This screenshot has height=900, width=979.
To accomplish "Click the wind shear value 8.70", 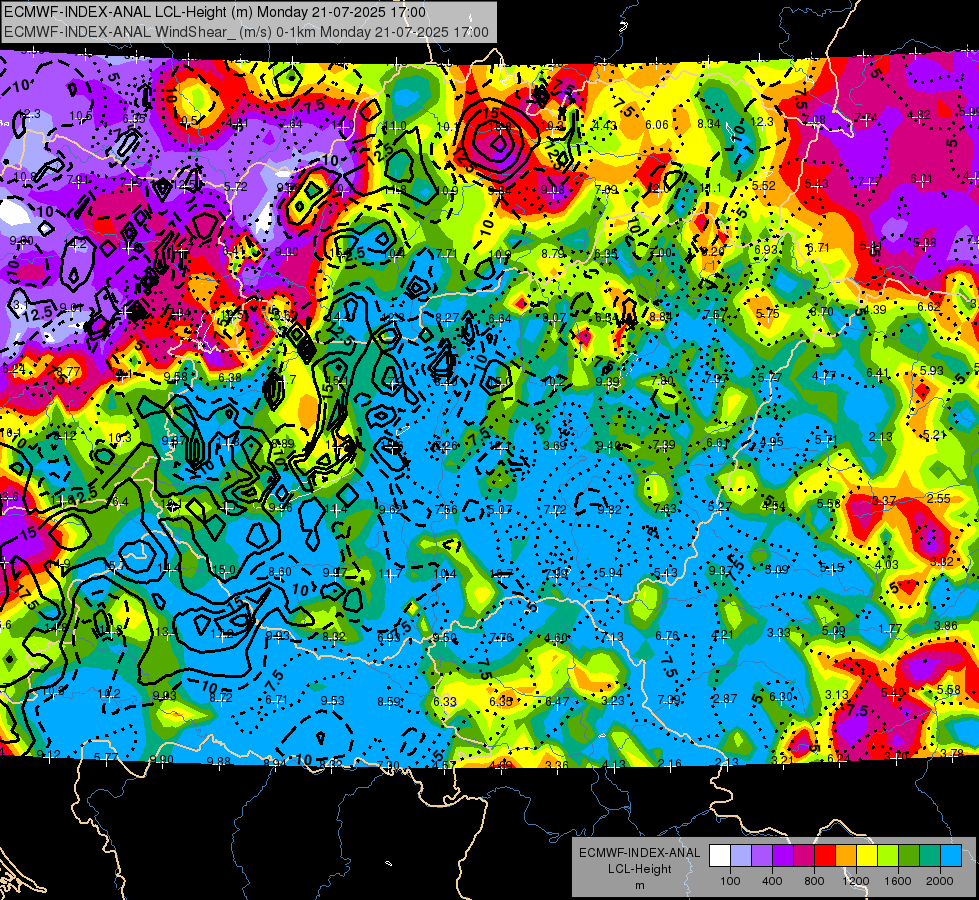I will click(821, 312).
